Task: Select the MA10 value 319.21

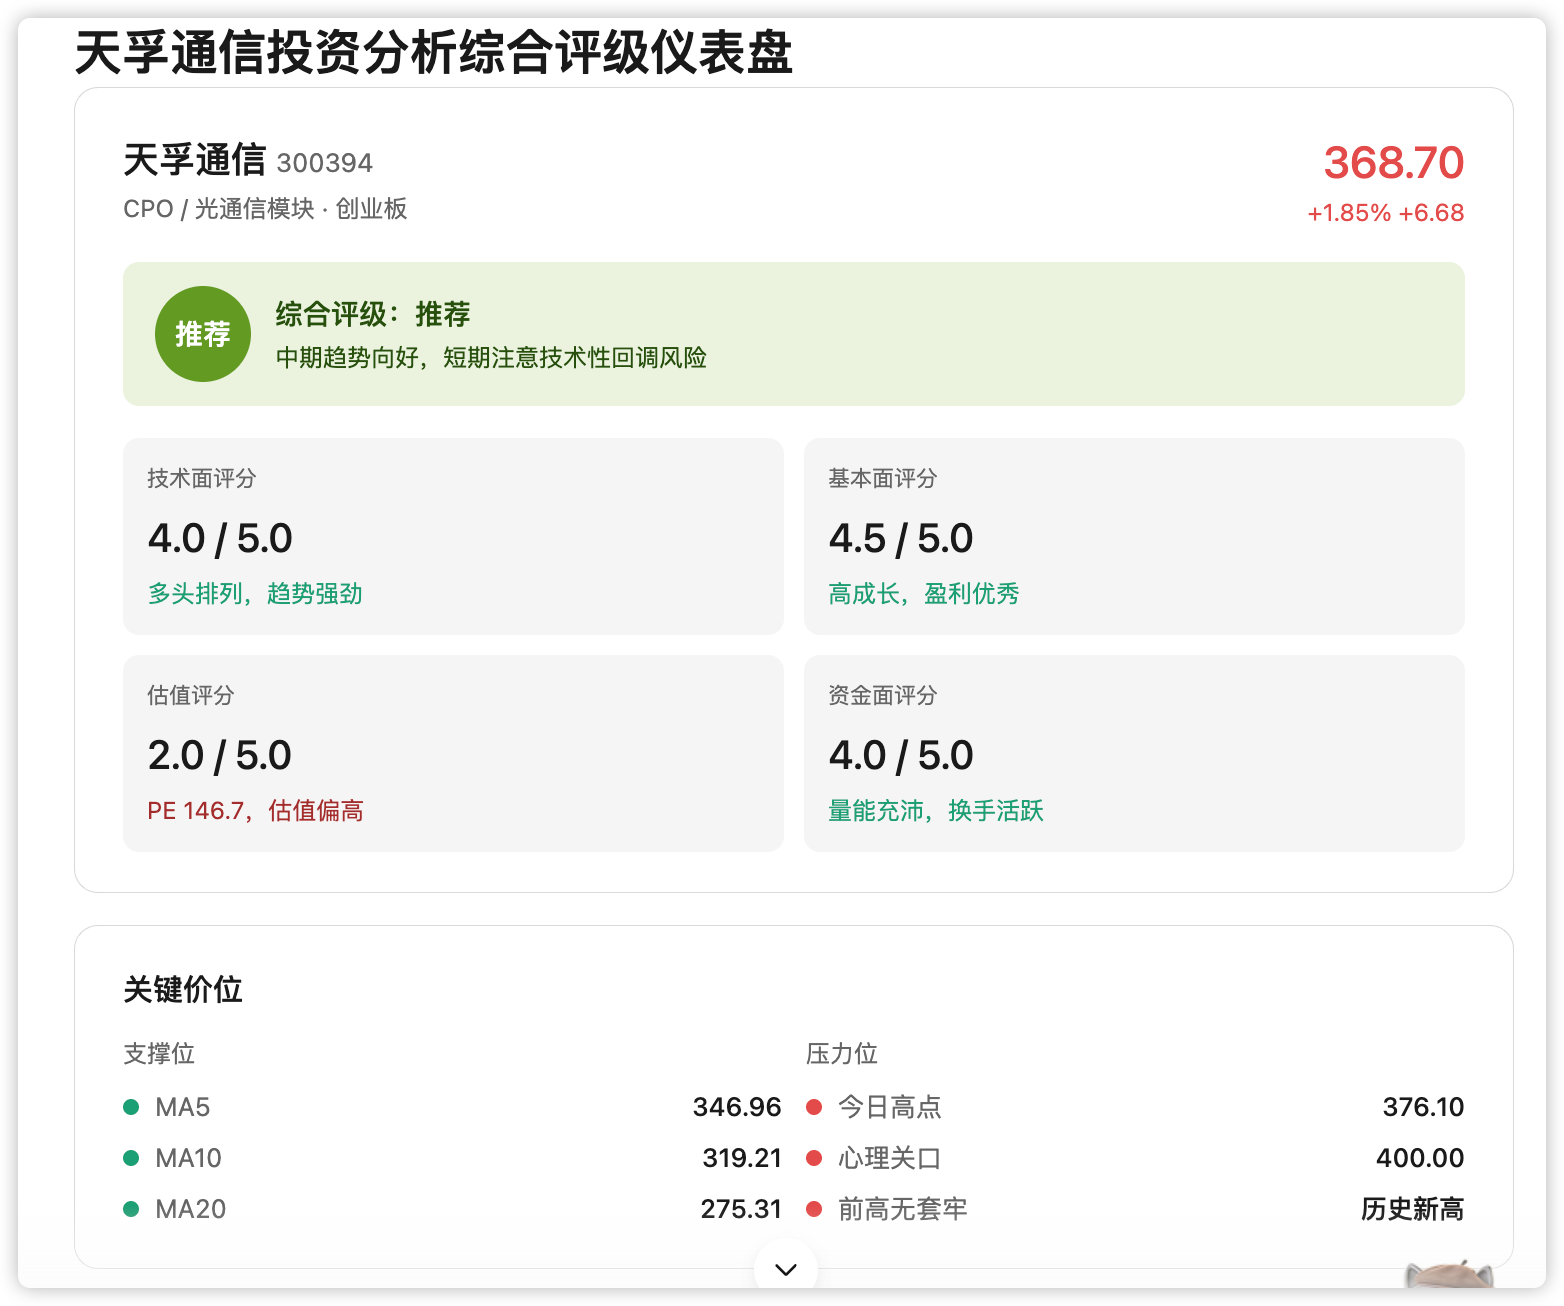Action: (x=742, y=1158)
